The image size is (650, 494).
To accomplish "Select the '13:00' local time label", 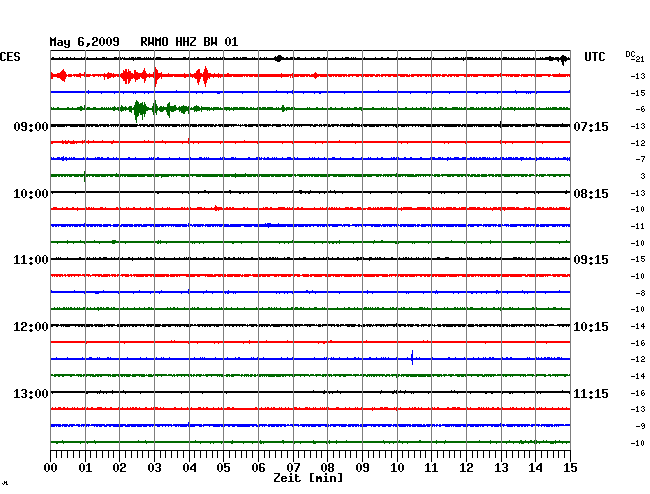I will [x=31, y=393].
